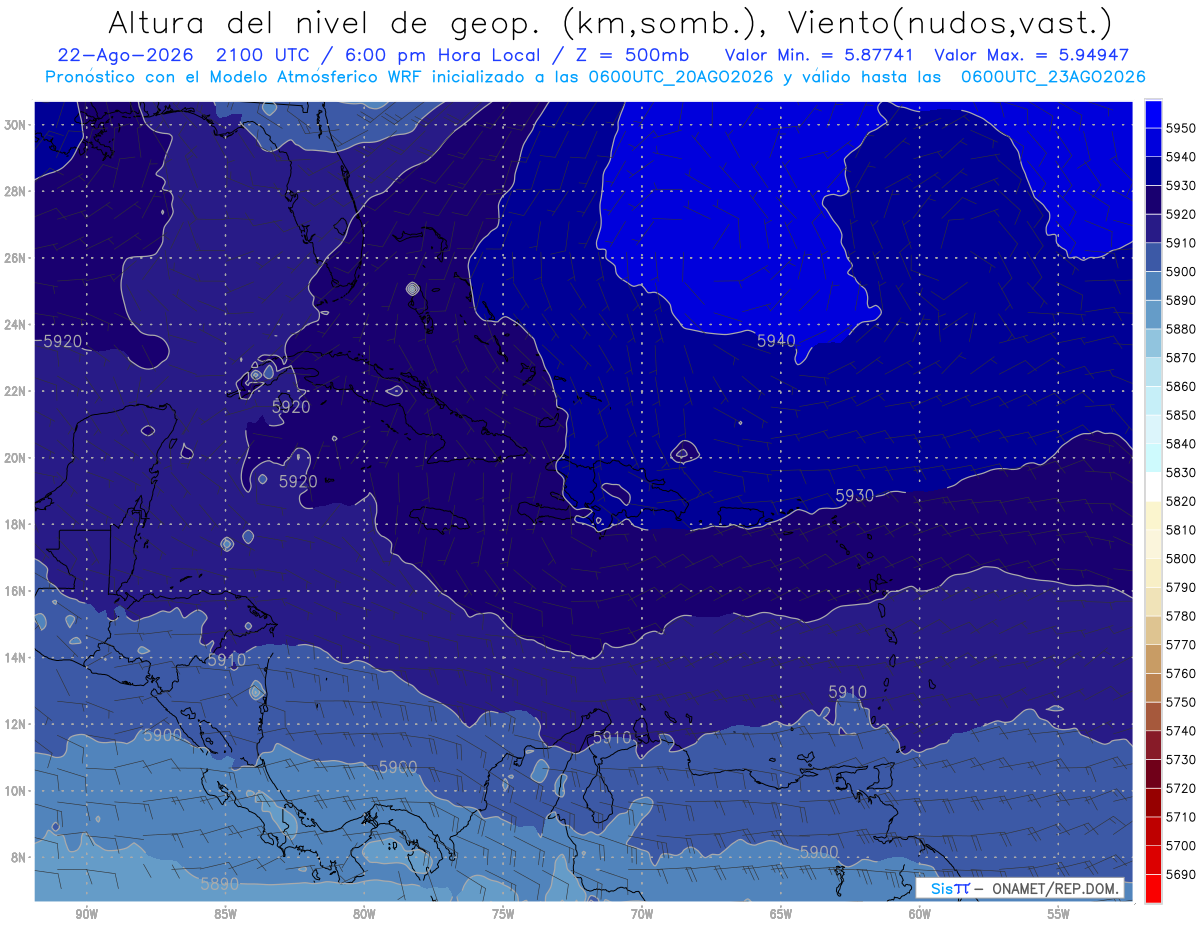Image resolution: width=1200 pixels, height=927 pixels.
Task: Click the colorbar value label 5850
Action: [1180, 415]
